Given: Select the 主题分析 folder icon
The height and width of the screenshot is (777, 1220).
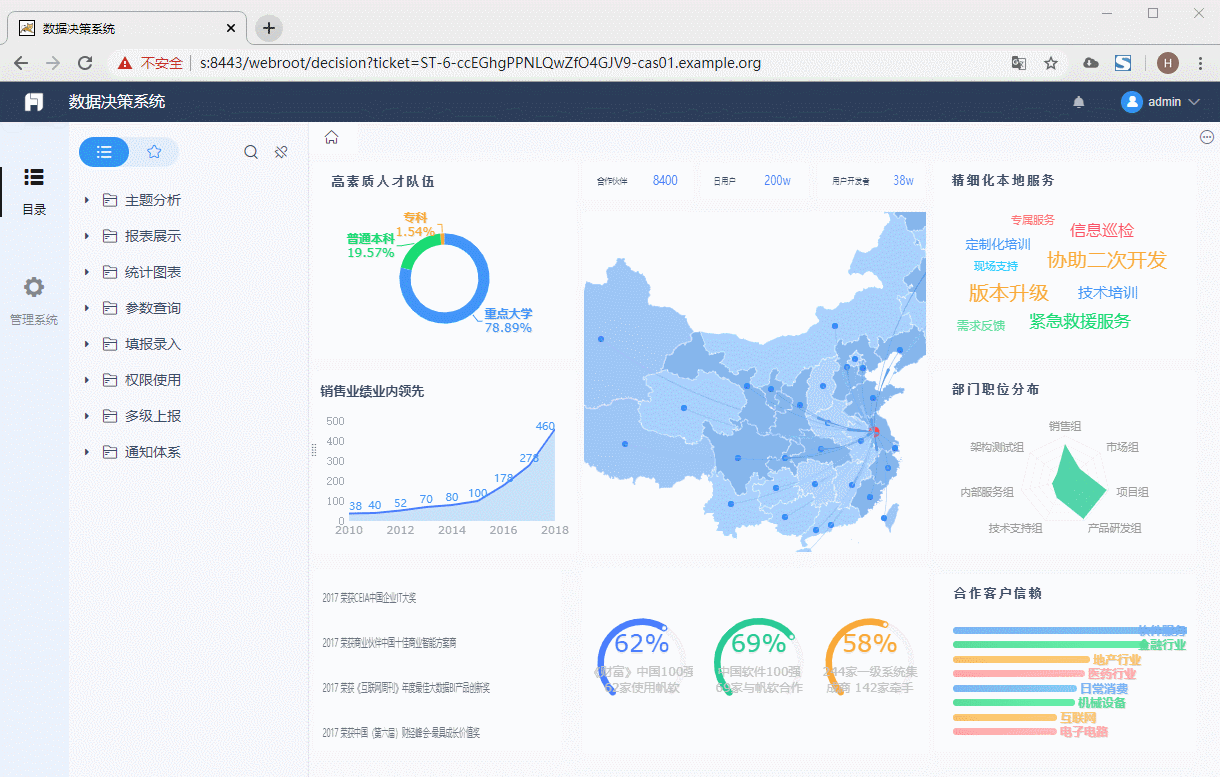Looking at the screenshot, I should coord(110,200).
